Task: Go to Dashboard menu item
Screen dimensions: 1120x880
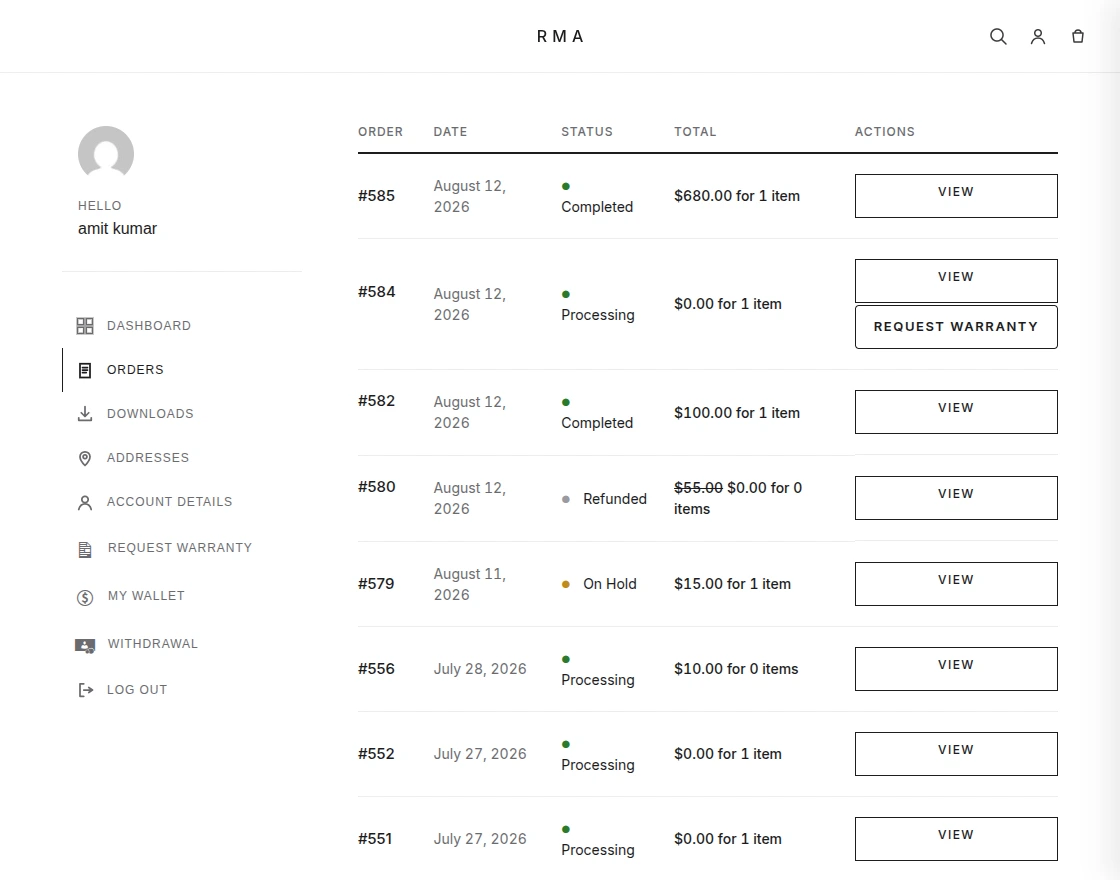Action: coord(149,326)
